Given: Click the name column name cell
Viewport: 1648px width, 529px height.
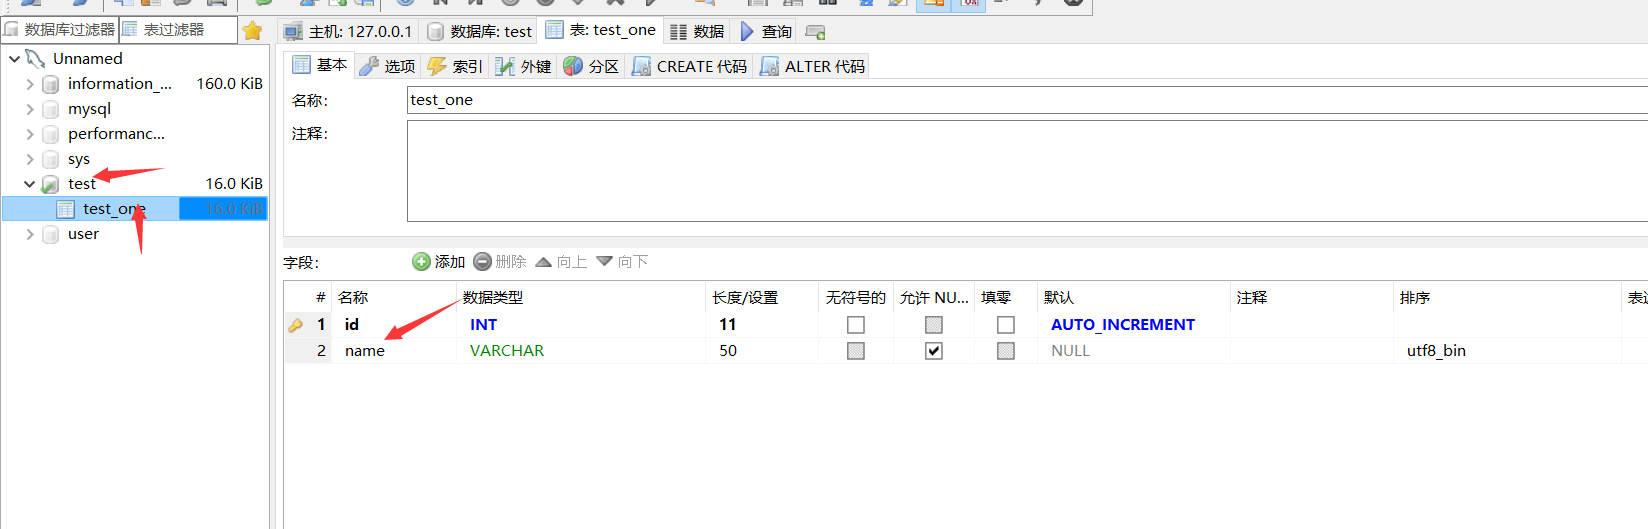Looking at the screenshot, I should tap(395, 351).
